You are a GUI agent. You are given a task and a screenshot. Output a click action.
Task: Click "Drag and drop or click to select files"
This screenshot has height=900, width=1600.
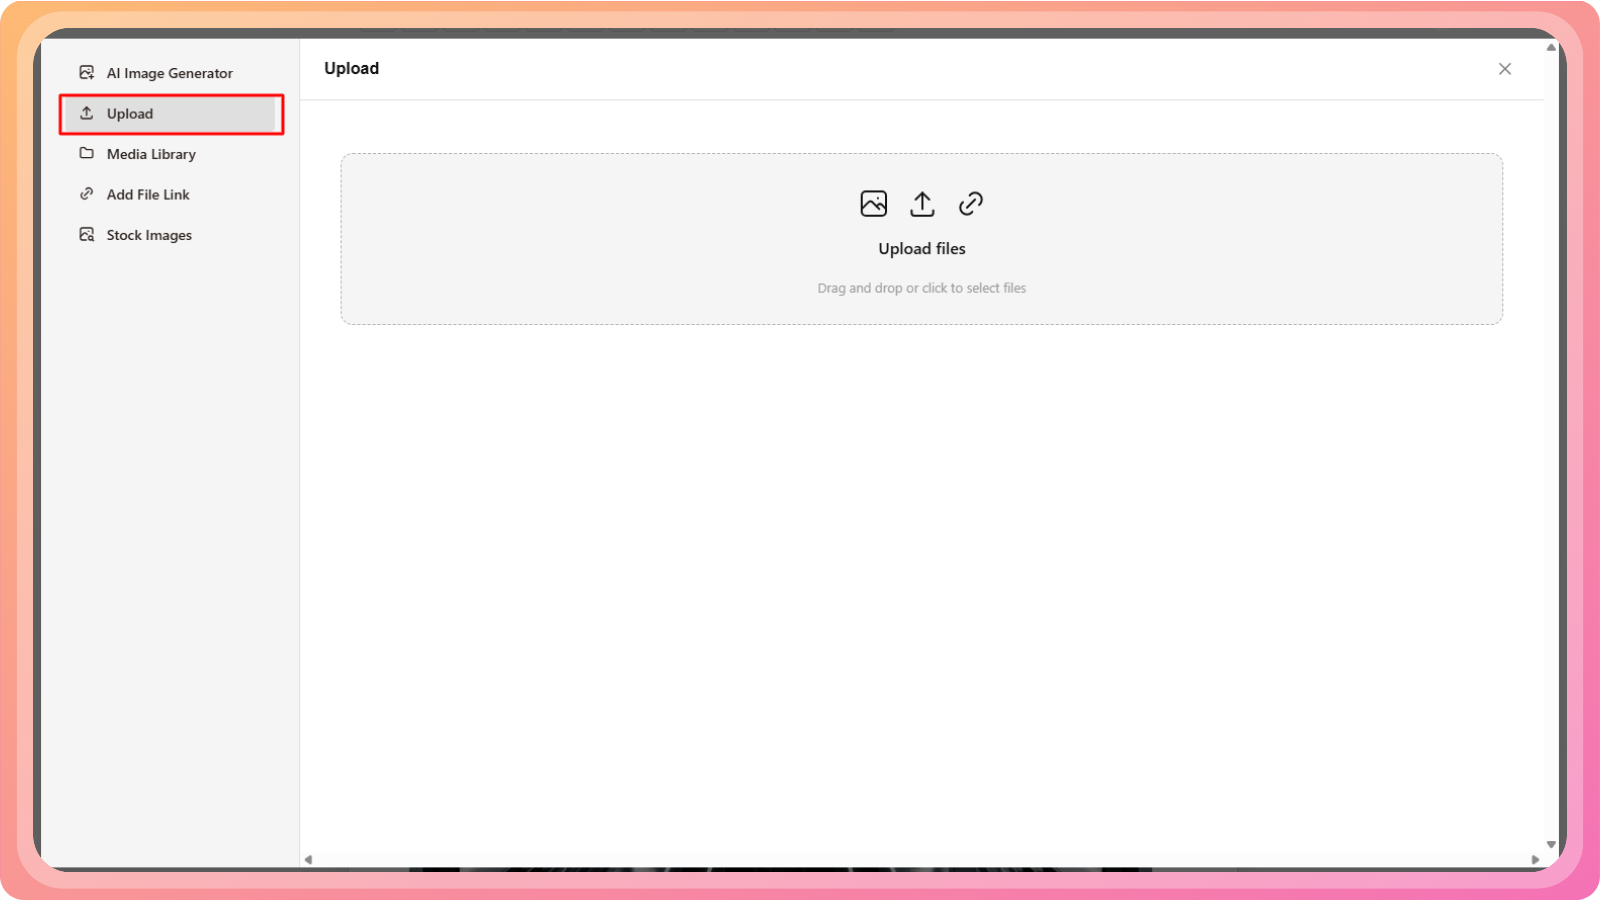(921, 288)
